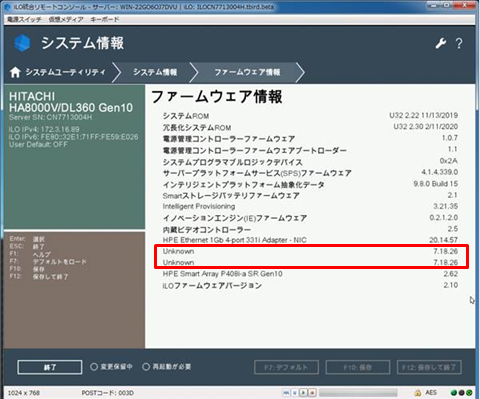480x399 pixels.
Task: Select 内蔵ビデオコントローラー row
Action: (x=310, y=229)
